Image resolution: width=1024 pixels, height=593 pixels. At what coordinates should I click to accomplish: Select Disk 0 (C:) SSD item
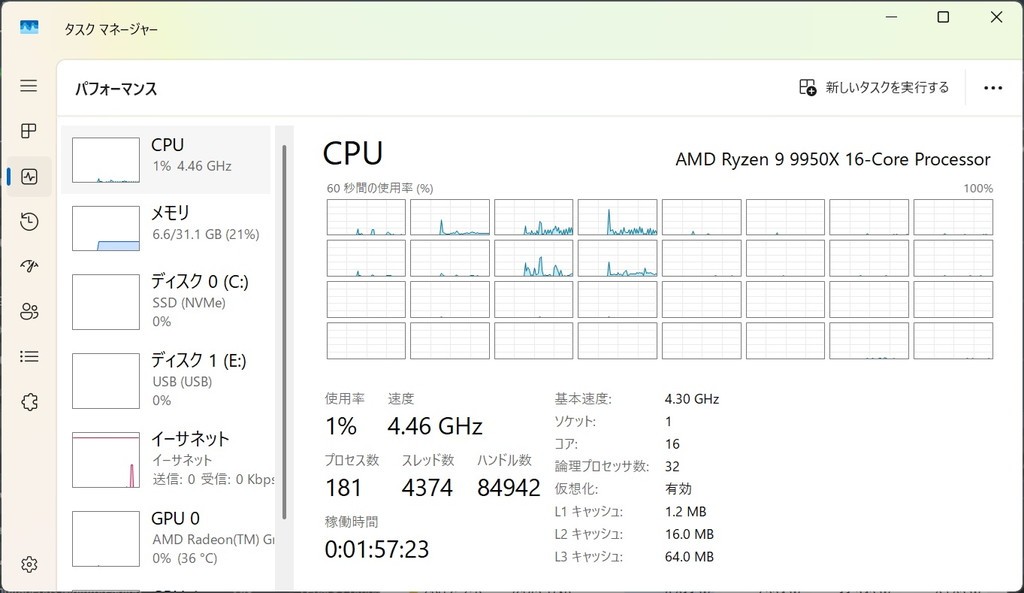166,301
